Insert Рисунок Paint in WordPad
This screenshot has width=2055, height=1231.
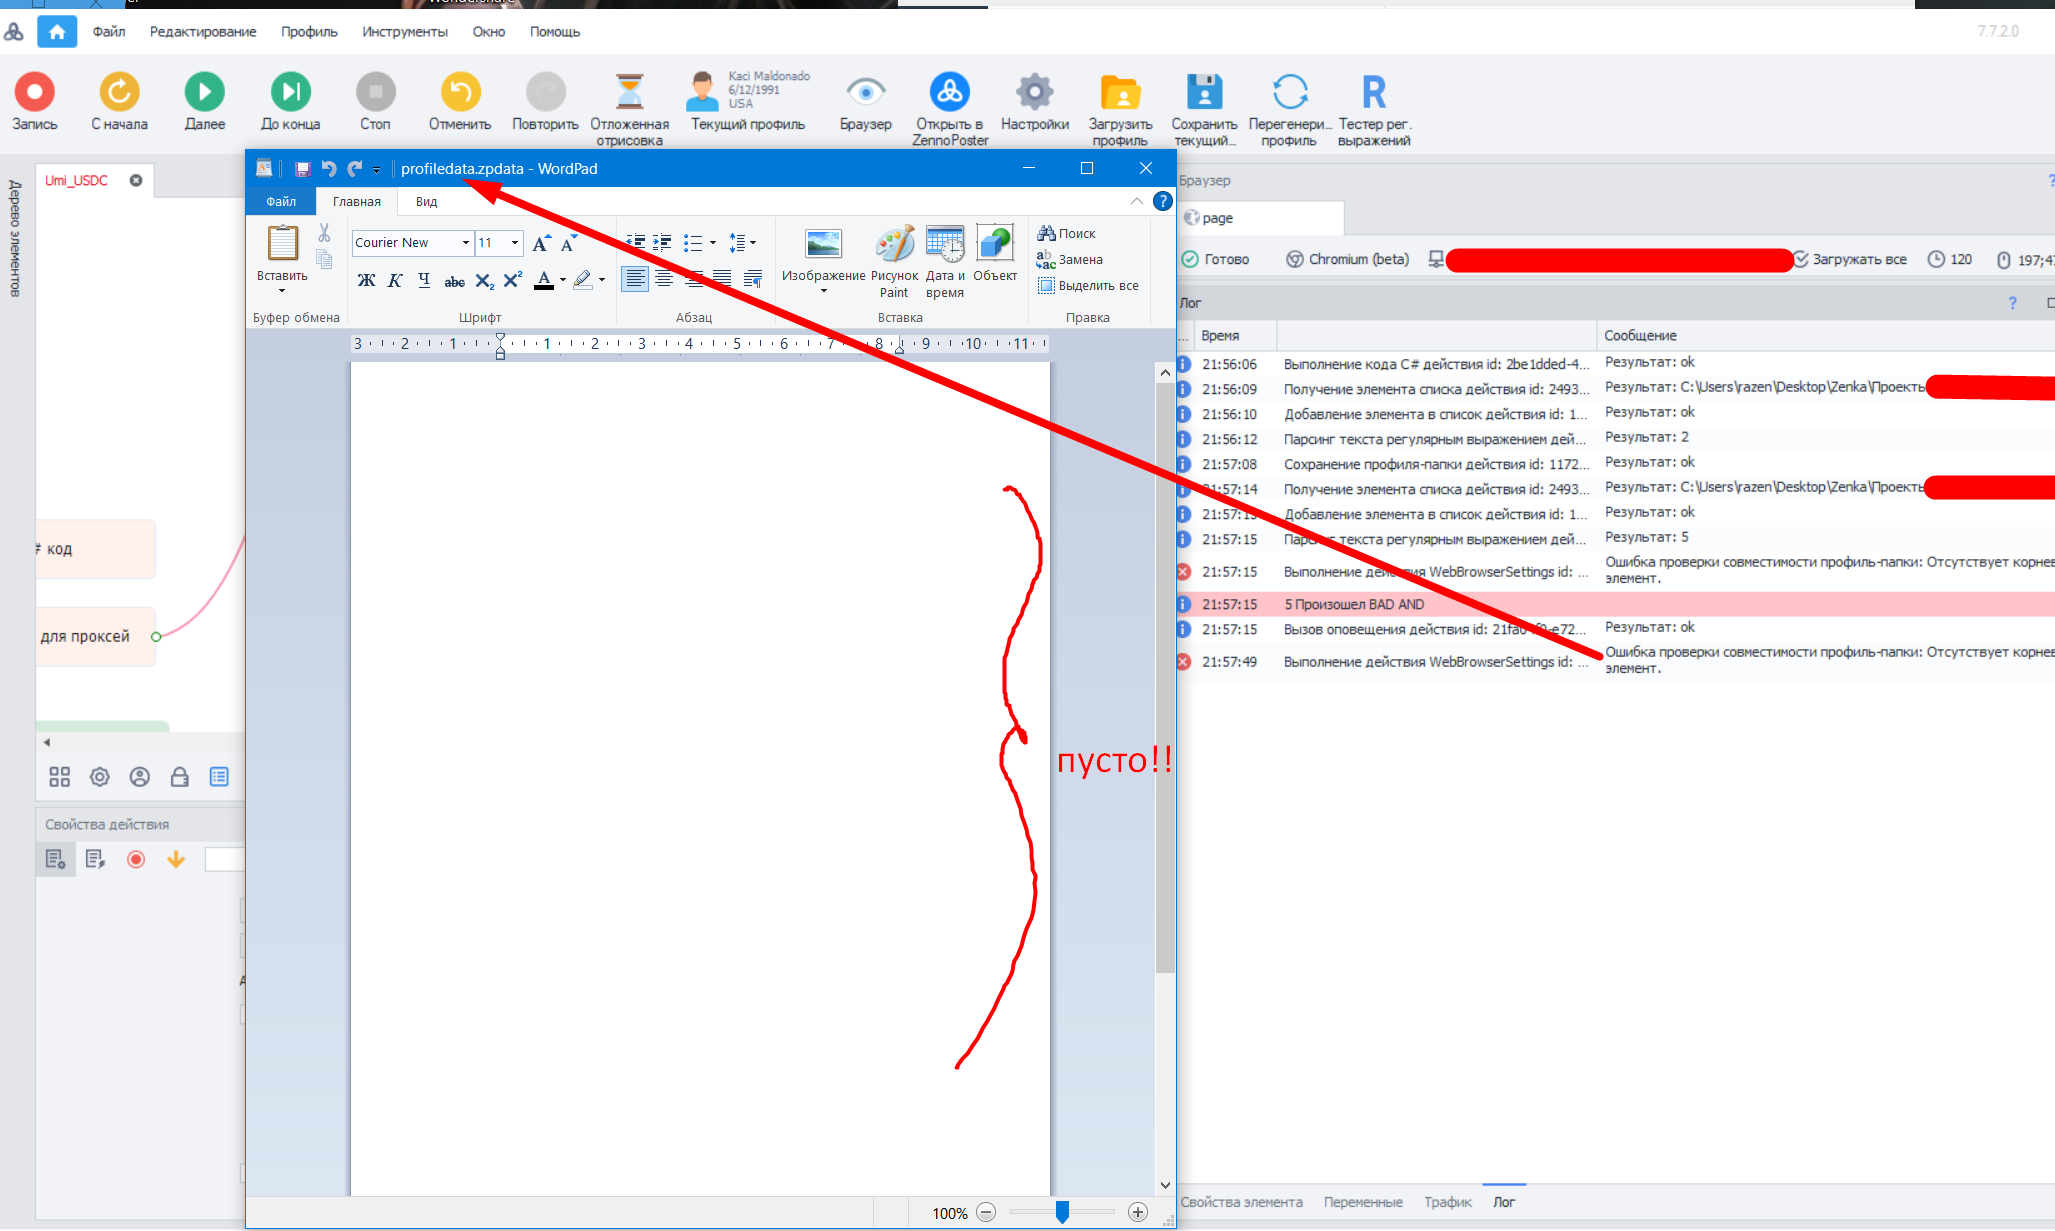[x=895, y=245]
